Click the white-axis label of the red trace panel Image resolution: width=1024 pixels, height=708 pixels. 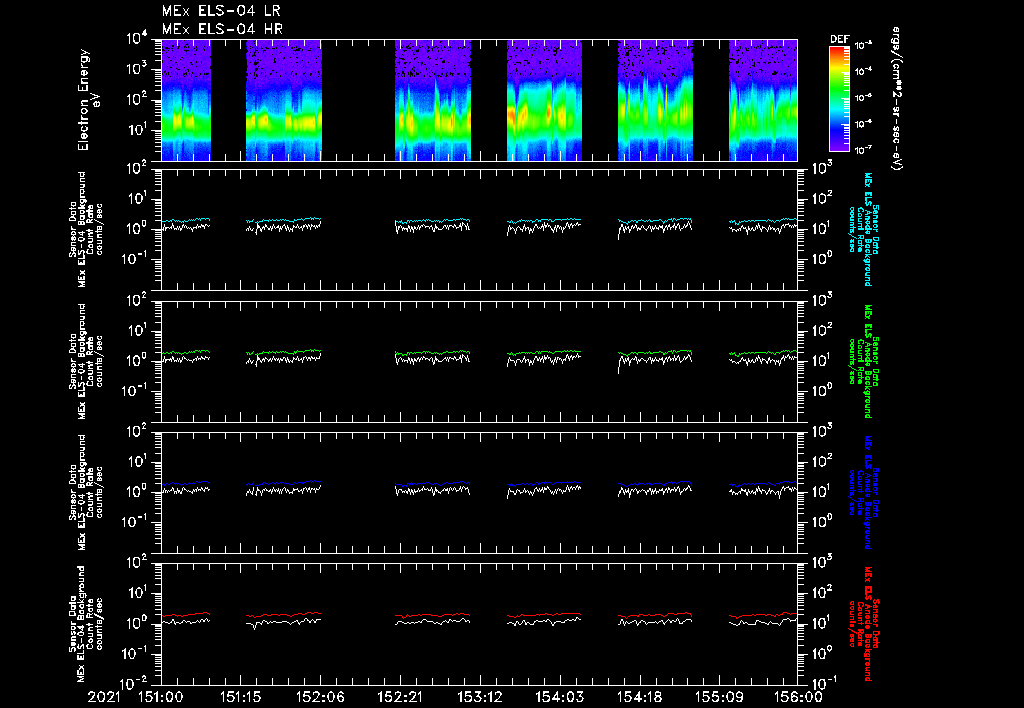point(86,624)
